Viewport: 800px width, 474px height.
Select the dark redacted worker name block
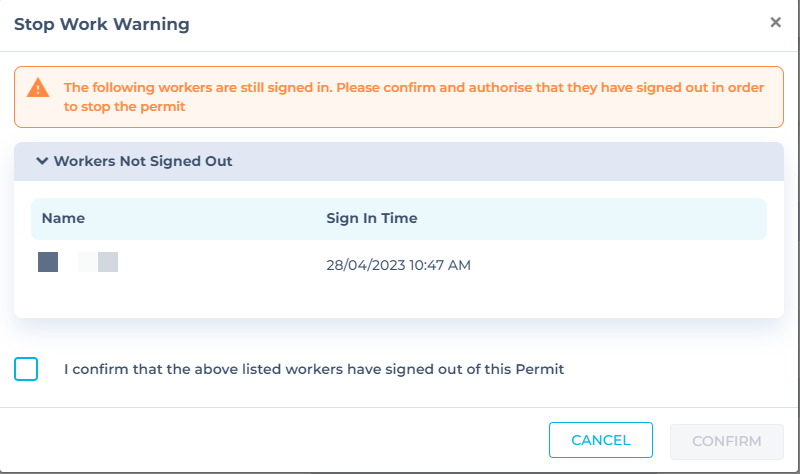pos(48,263)
